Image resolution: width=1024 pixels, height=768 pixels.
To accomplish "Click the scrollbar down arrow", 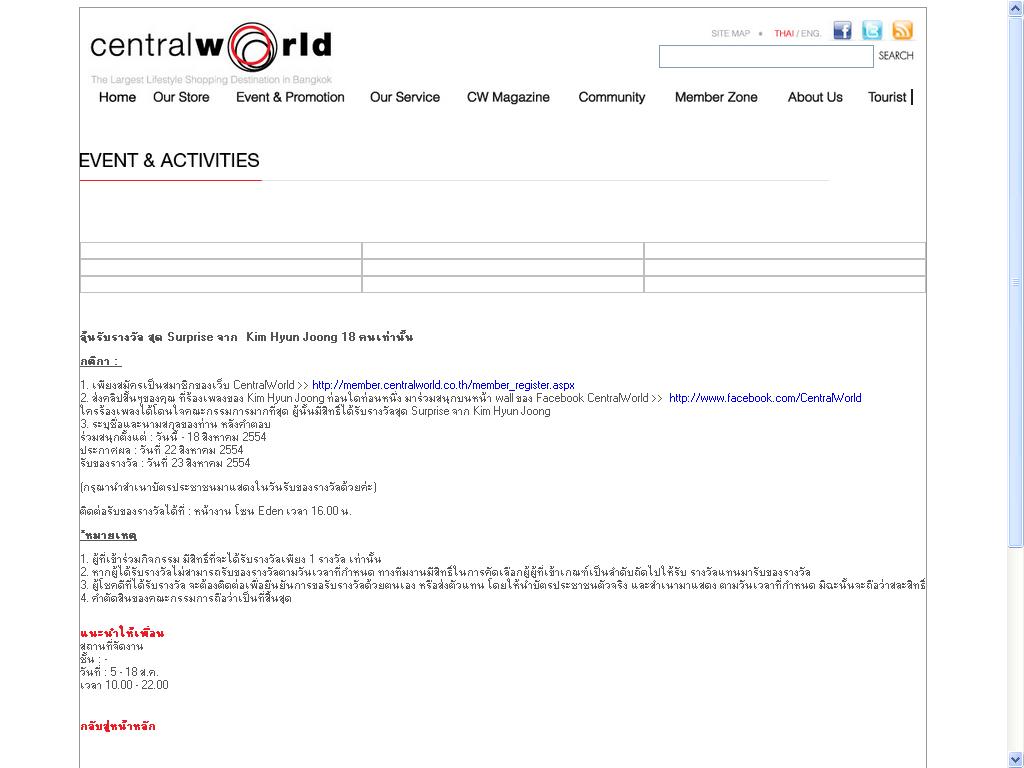I will tap(1016, 760).
